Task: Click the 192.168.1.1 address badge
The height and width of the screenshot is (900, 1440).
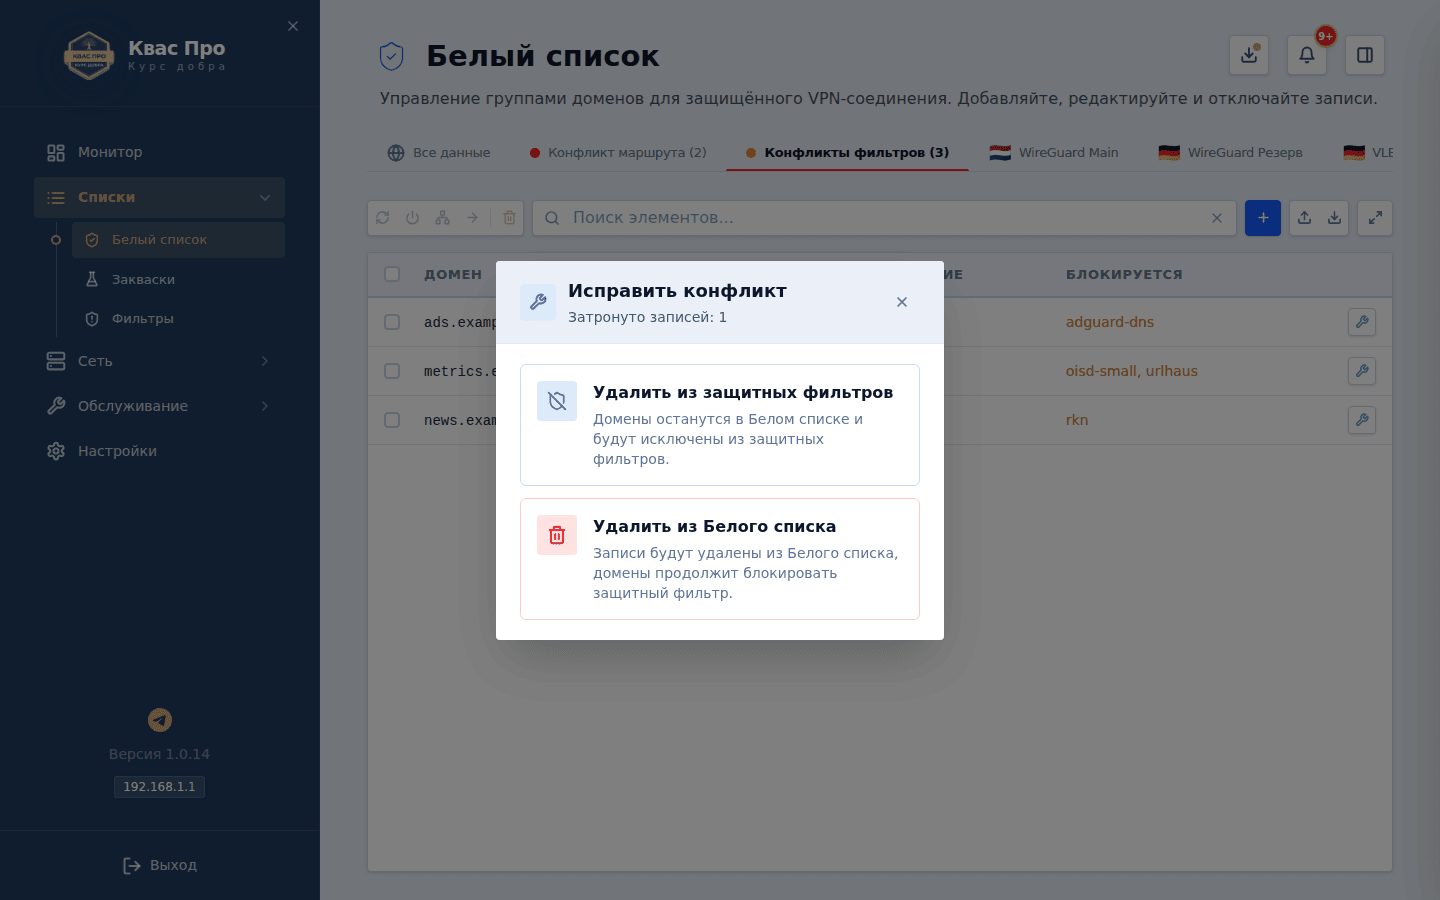Action: [x=160, y=787]
